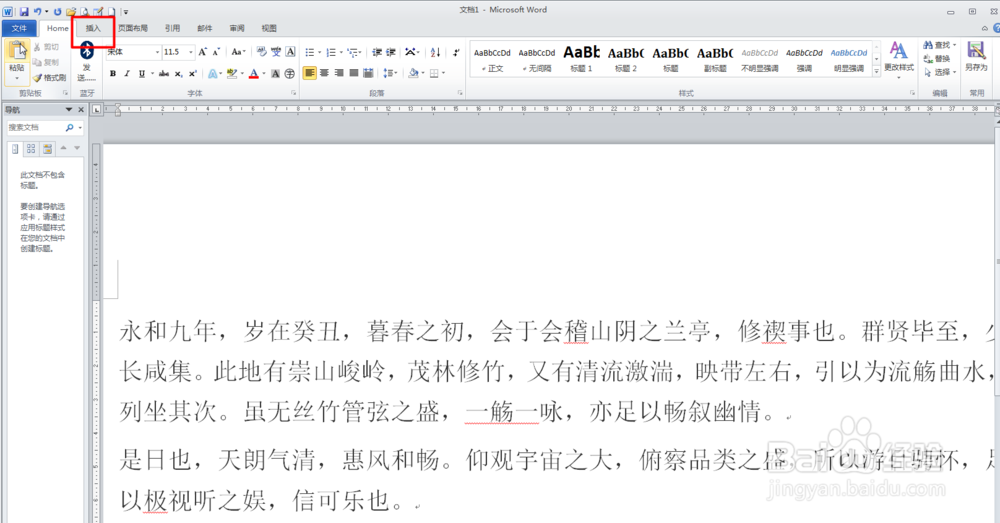Toggle Justify paragraph alignment

pos(353,73)
